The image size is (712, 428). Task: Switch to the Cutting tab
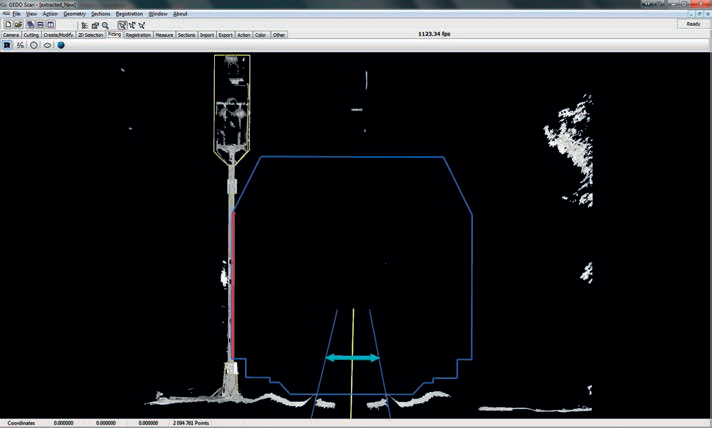pos(31,35)
